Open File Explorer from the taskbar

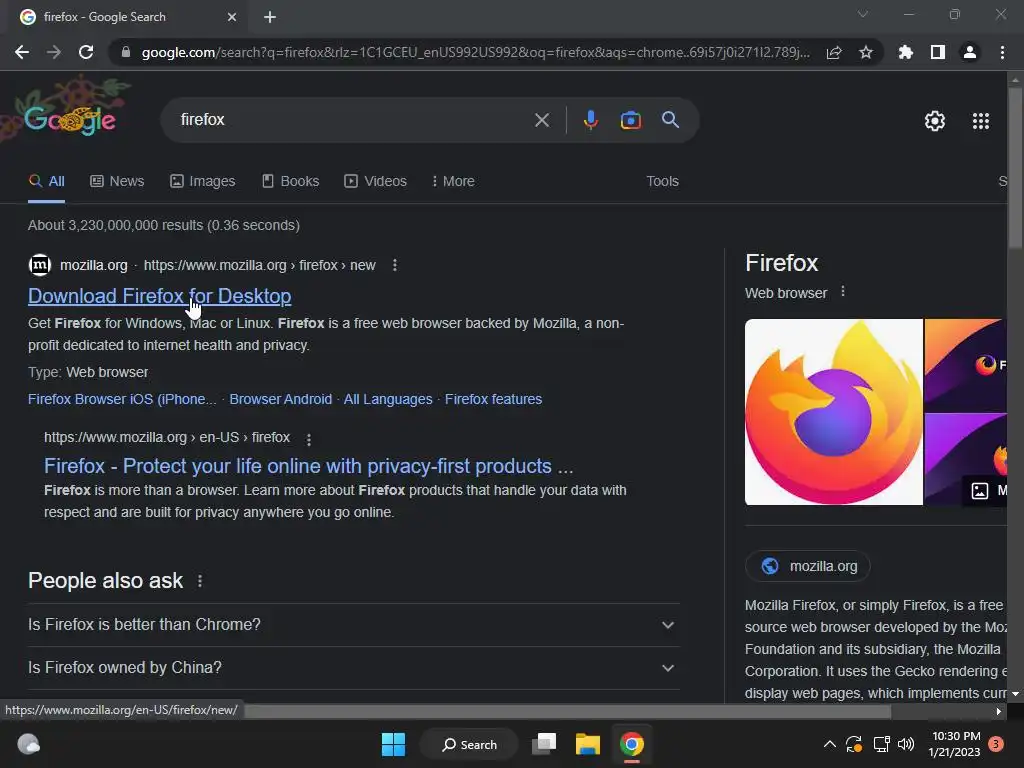pos(588,744)
